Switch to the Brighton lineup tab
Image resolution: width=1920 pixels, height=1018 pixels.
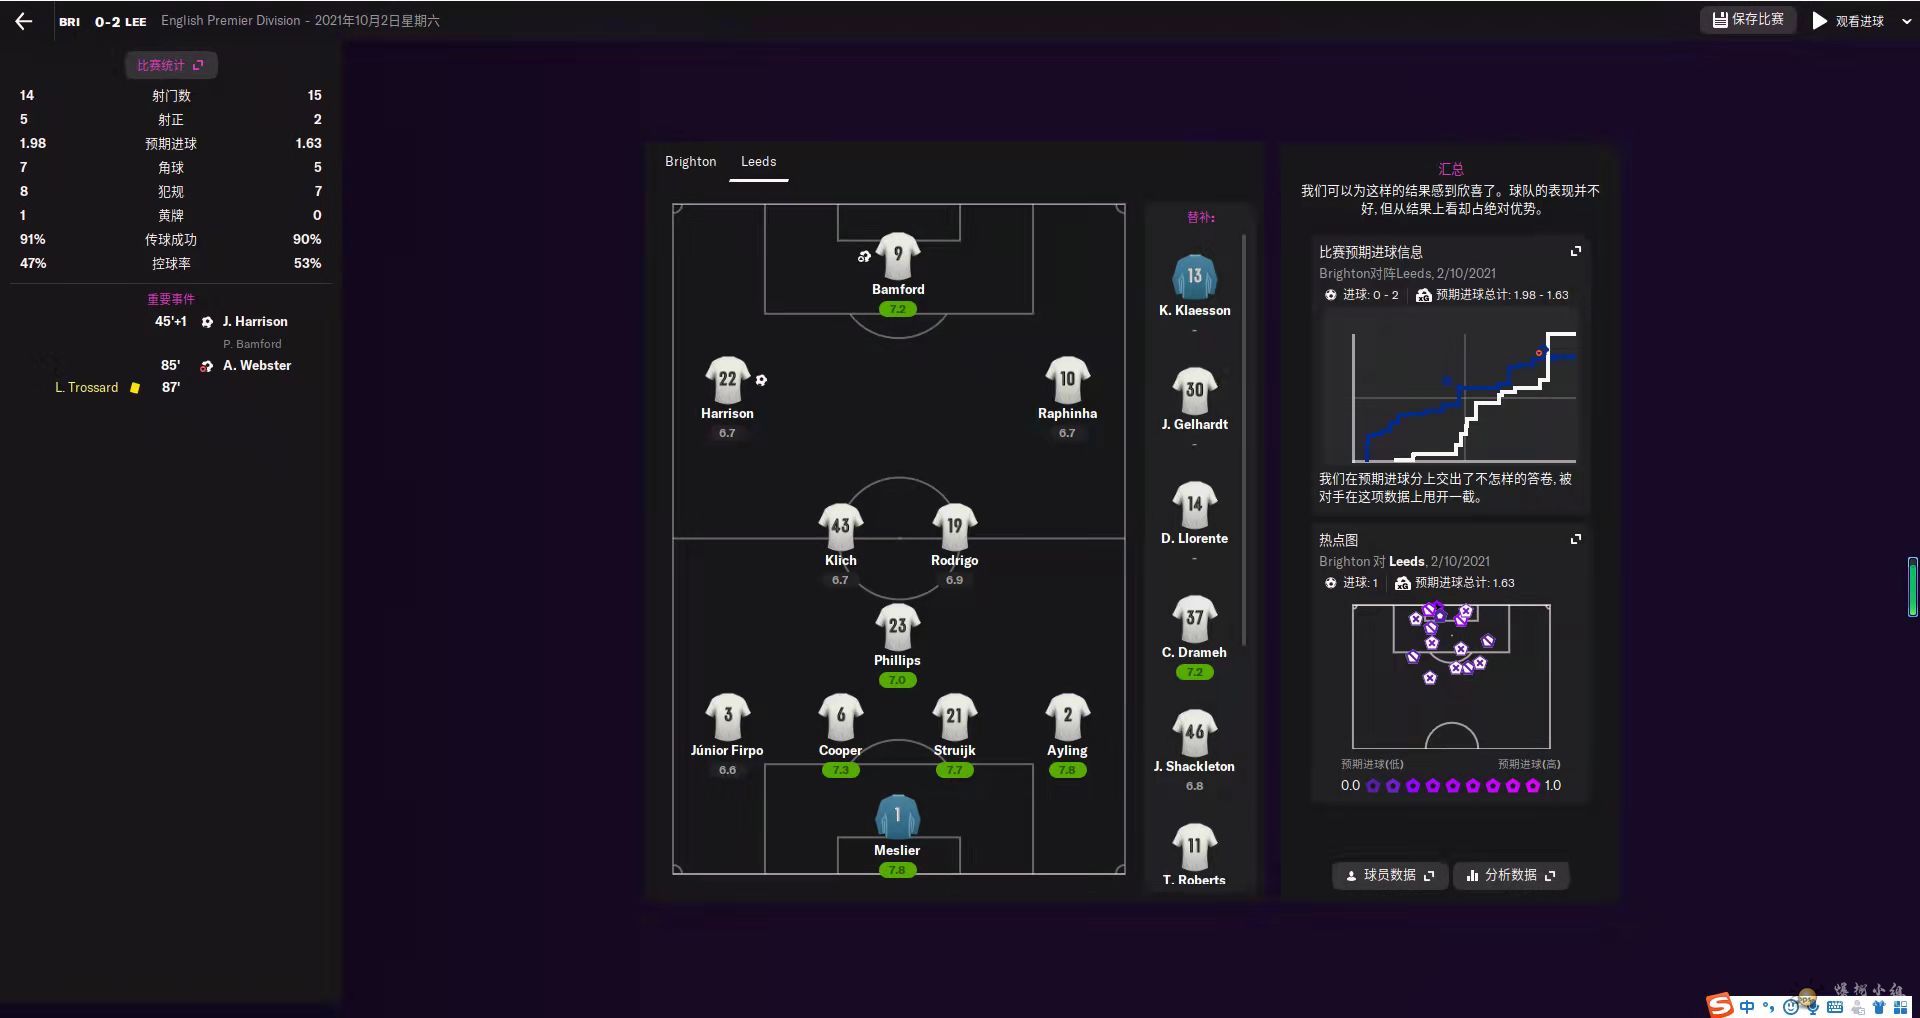(690, 161)
